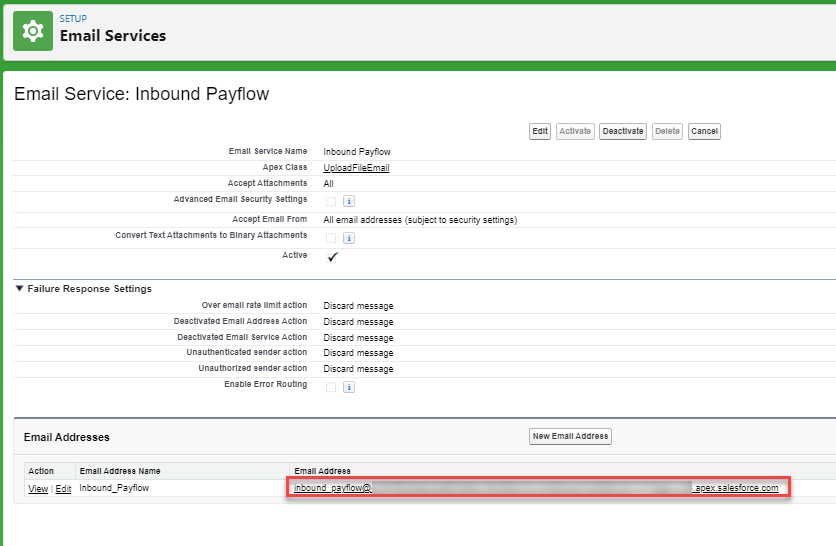Collapse the Failure Response Settings section
836x546 pixels.
[19, 289]
